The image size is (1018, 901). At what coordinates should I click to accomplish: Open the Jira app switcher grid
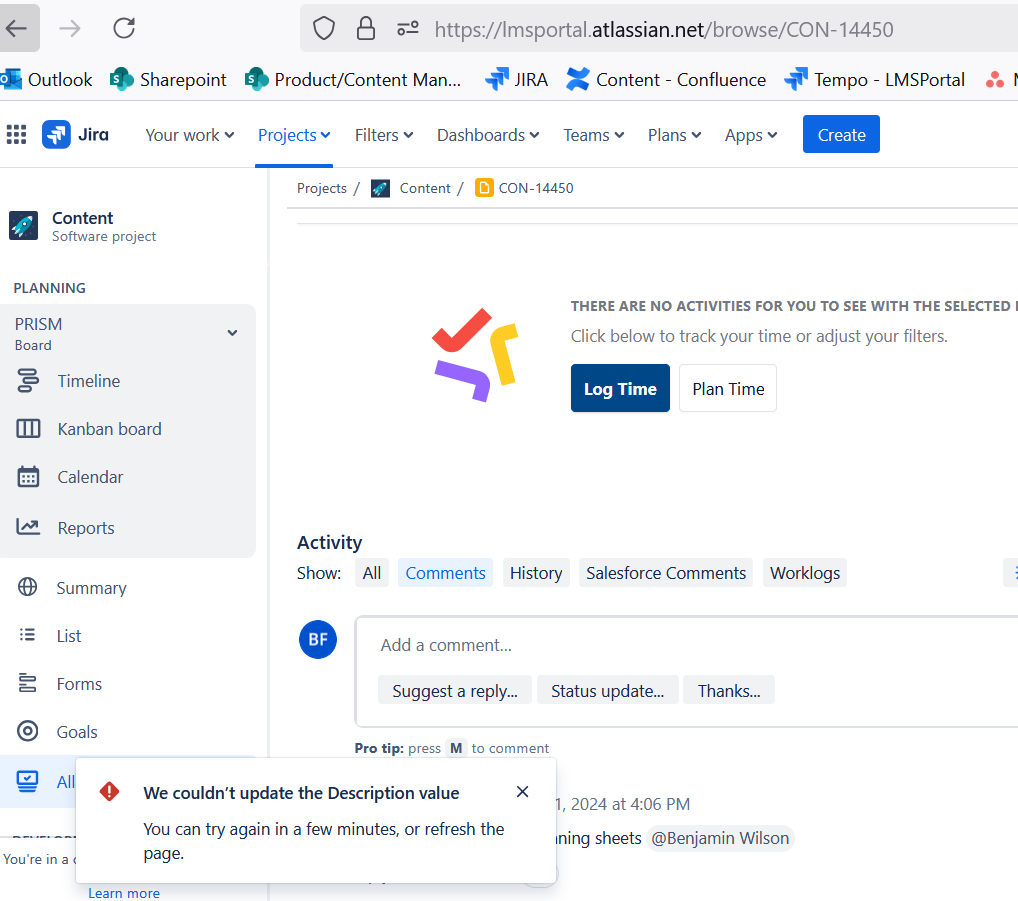tap(16, 134)
